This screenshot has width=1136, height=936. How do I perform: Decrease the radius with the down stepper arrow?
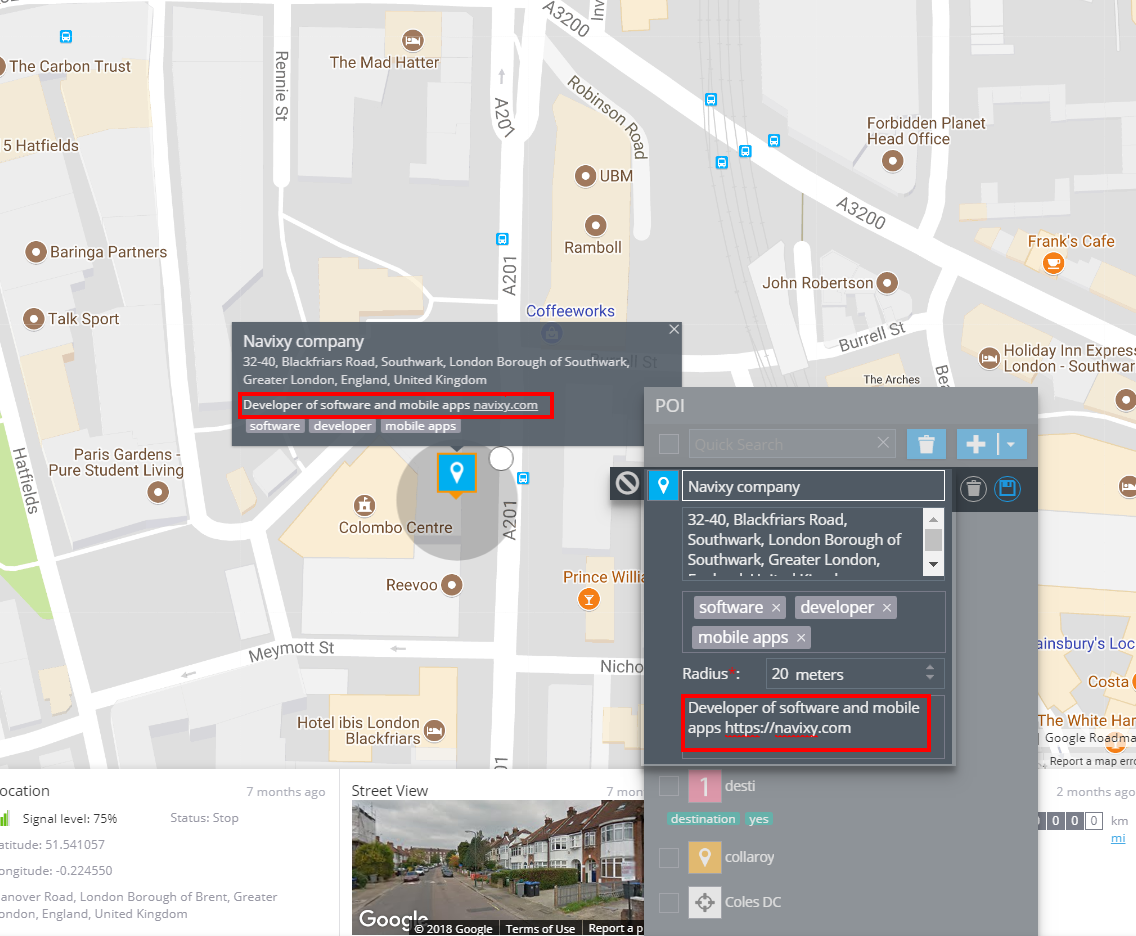tap(930, 679)
